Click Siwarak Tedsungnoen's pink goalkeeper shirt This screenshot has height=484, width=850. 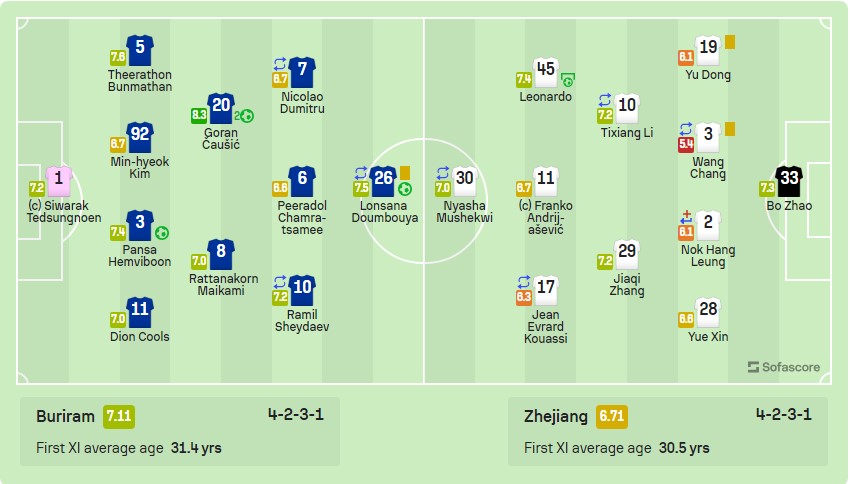(x=59, y=182)
